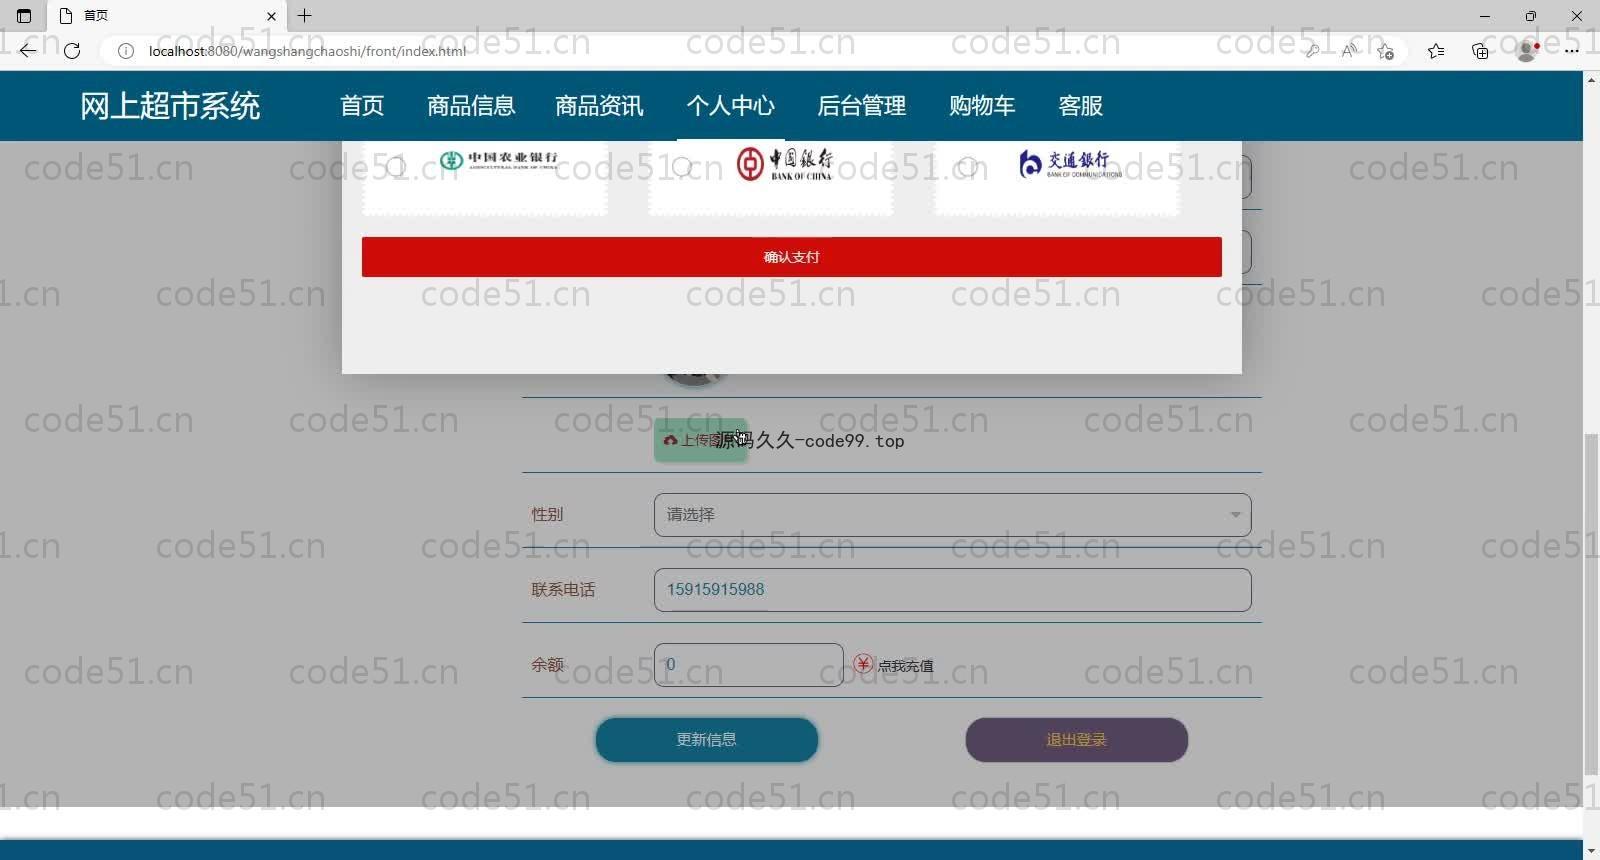Image resolution: width=1600 pixels, height=860 pixels.
Task: Reload the page with the refresh icon
Action: point(72,50)
